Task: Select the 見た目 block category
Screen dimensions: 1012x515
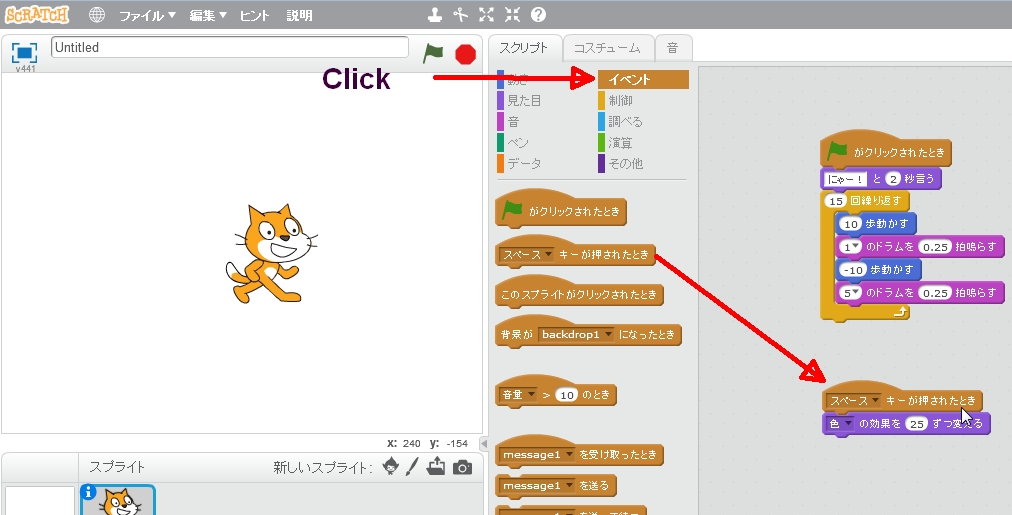Action: tap(520, 101)
